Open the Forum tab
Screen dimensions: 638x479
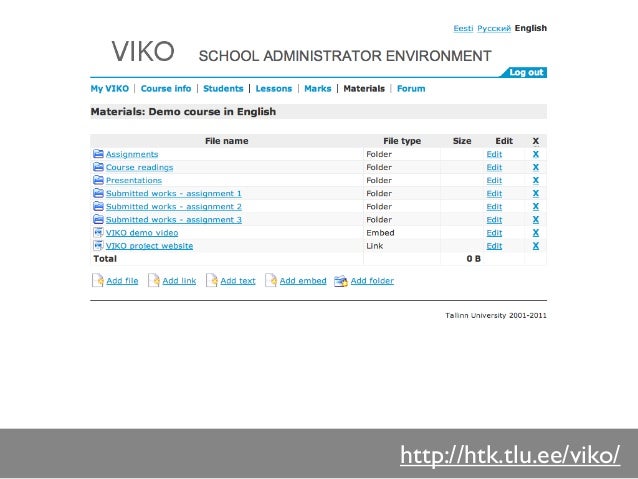click(x=411, y=88)
